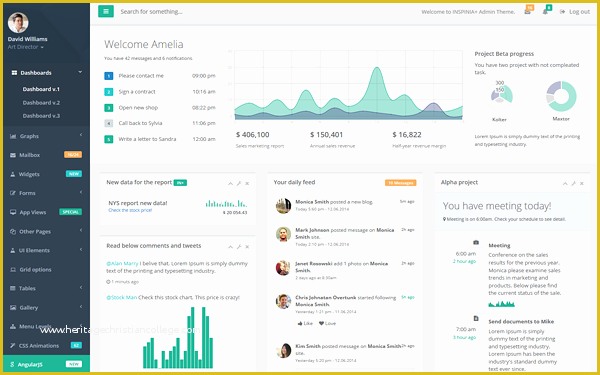Select Dashboard v.2 in the sidebar
This screenshot has height=375, width=600.
click(x=41, y=103)
